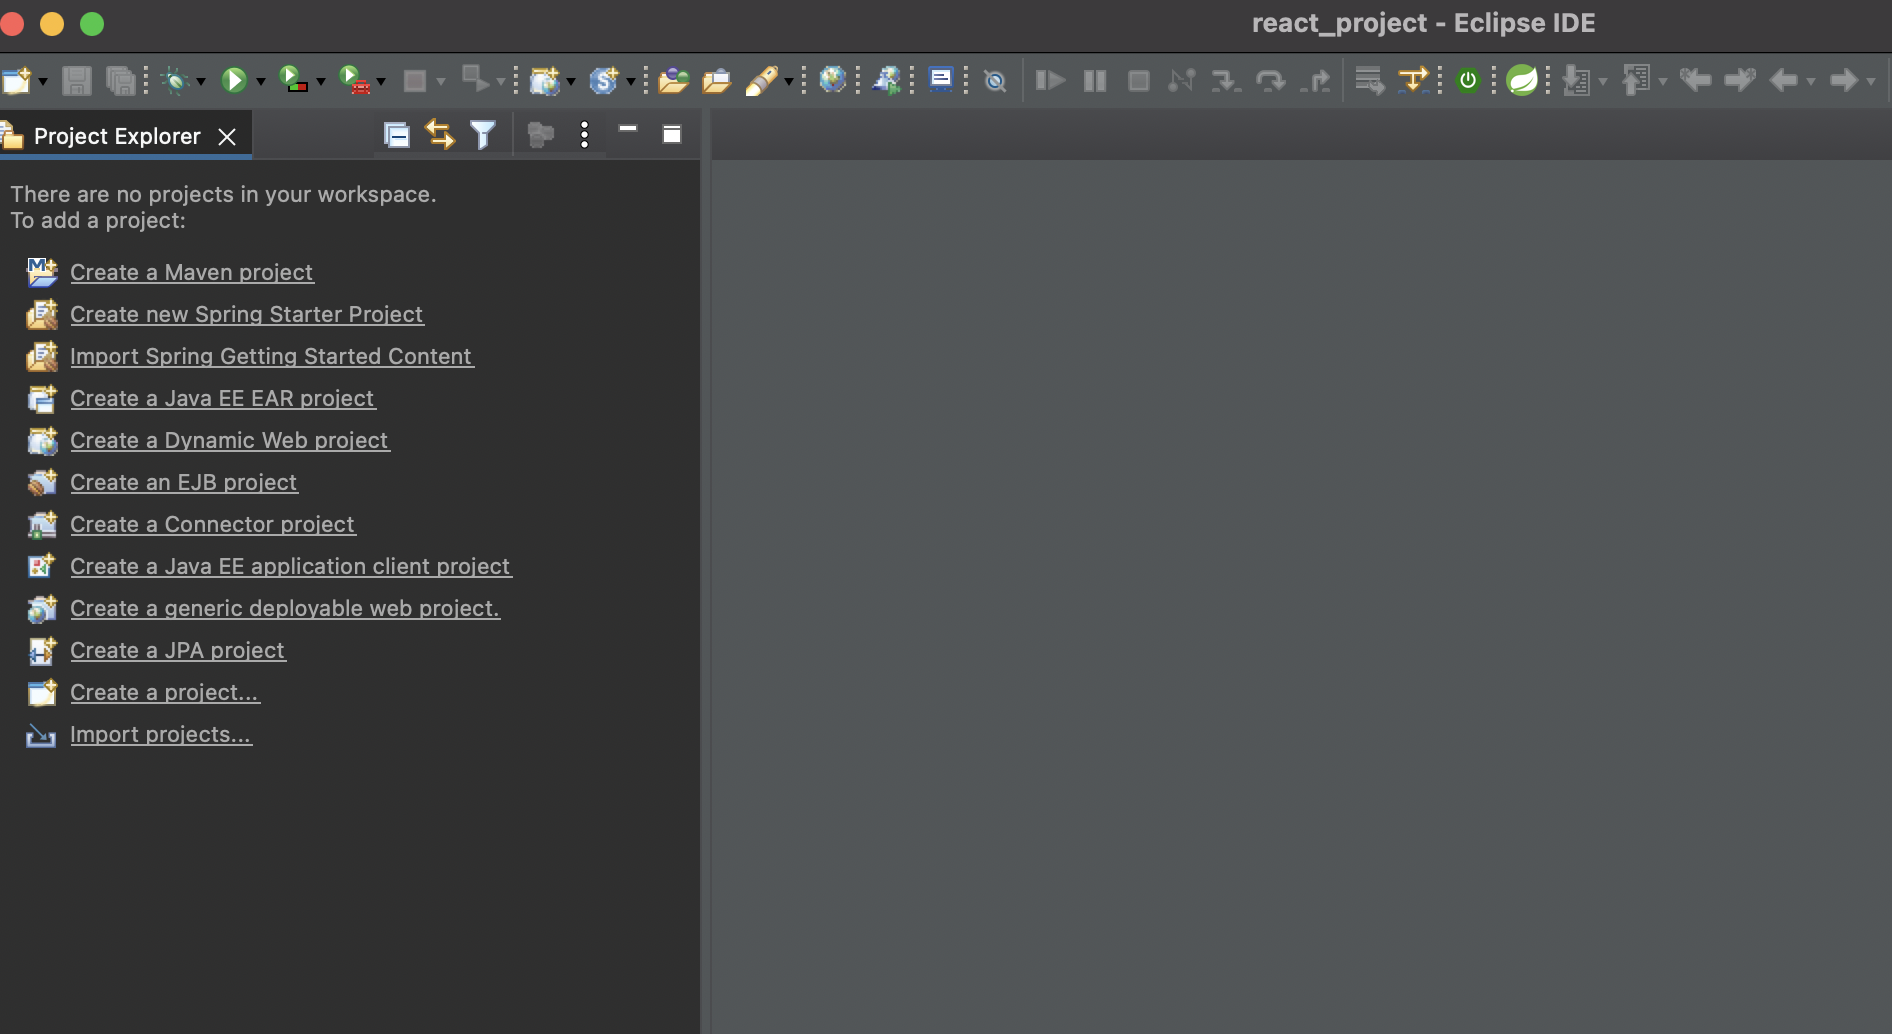Launch with the green Run icon
Viewport: 1892px width, 1034px height.
pos(234,80)
